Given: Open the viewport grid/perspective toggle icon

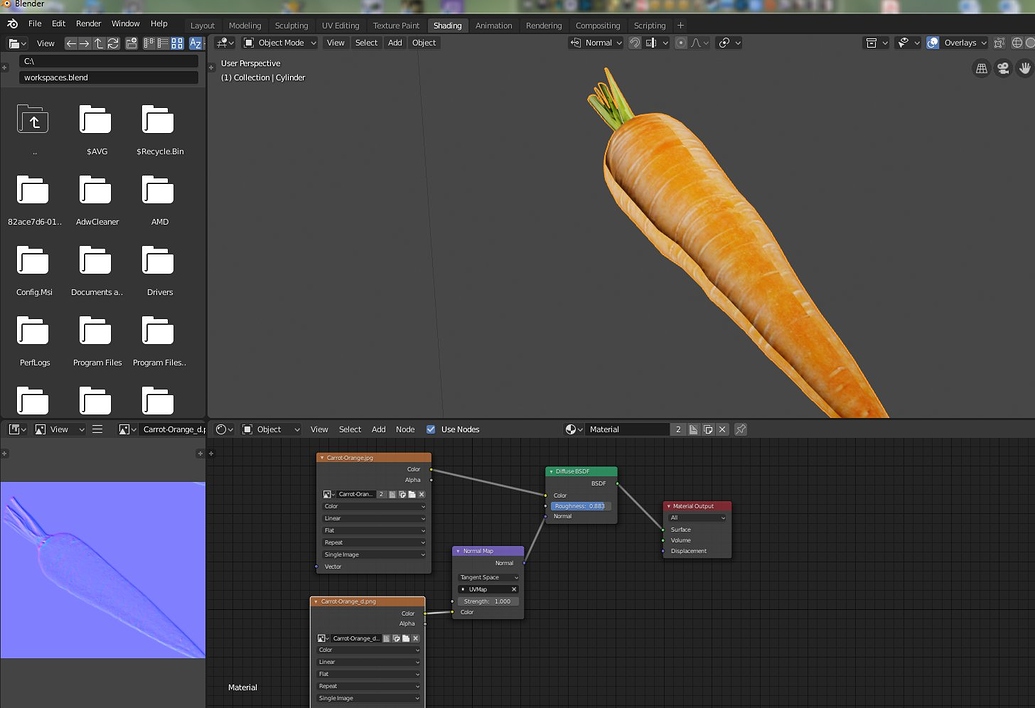Looking at the screenshot, I should click(x=981, y=68).
